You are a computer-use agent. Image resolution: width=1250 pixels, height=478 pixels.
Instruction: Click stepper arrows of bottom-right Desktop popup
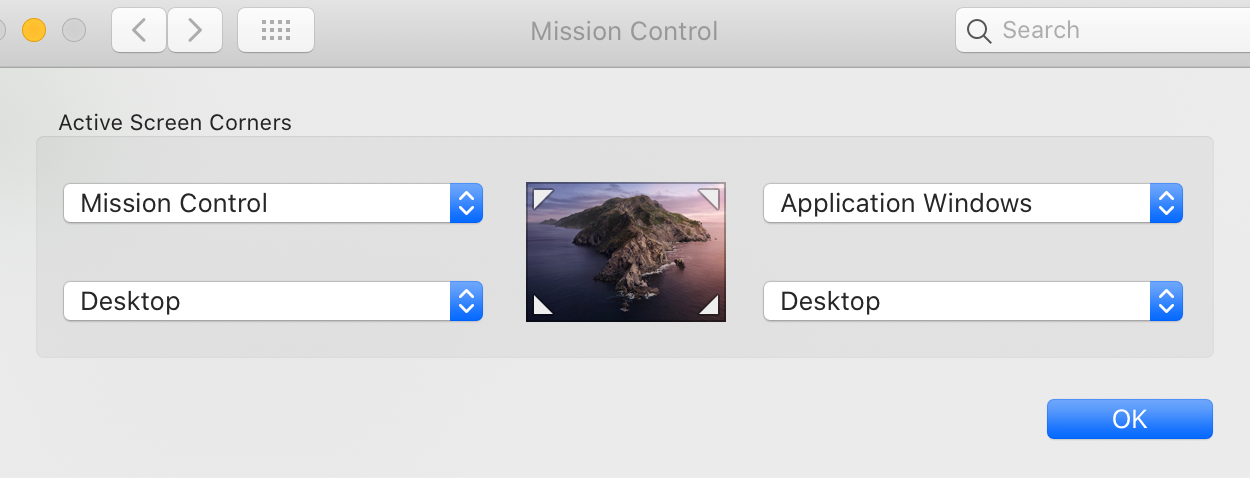pyautogui.click(x=1166, y=301)
